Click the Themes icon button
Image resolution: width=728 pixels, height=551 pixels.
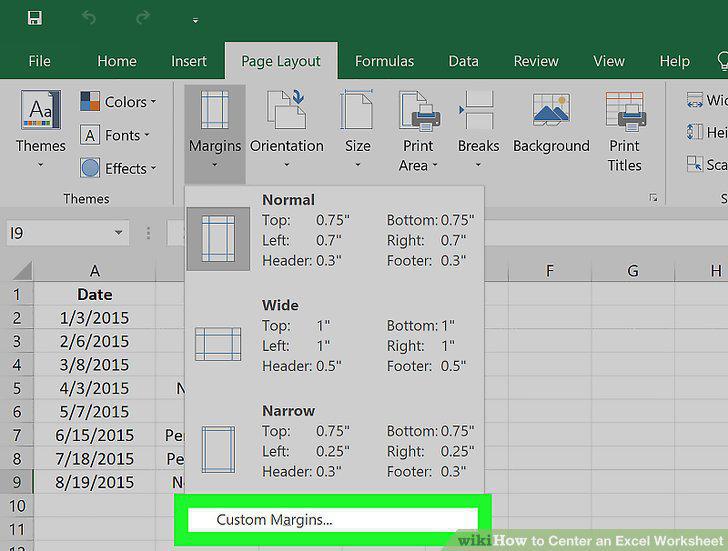(x=40, y=110)
